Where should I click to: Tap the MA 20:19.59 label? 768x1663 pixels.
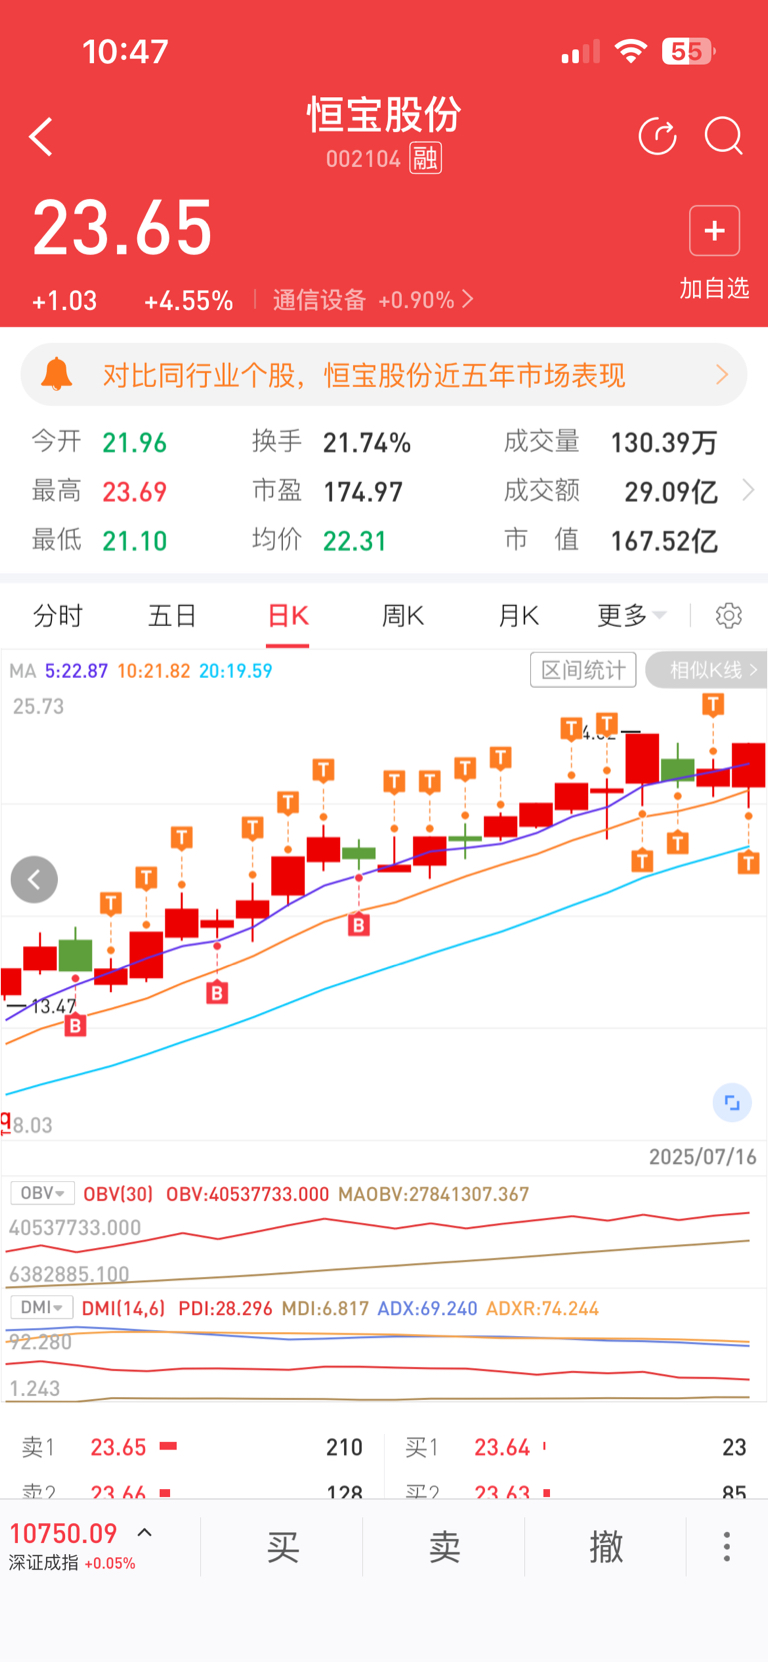pos(236,670)
